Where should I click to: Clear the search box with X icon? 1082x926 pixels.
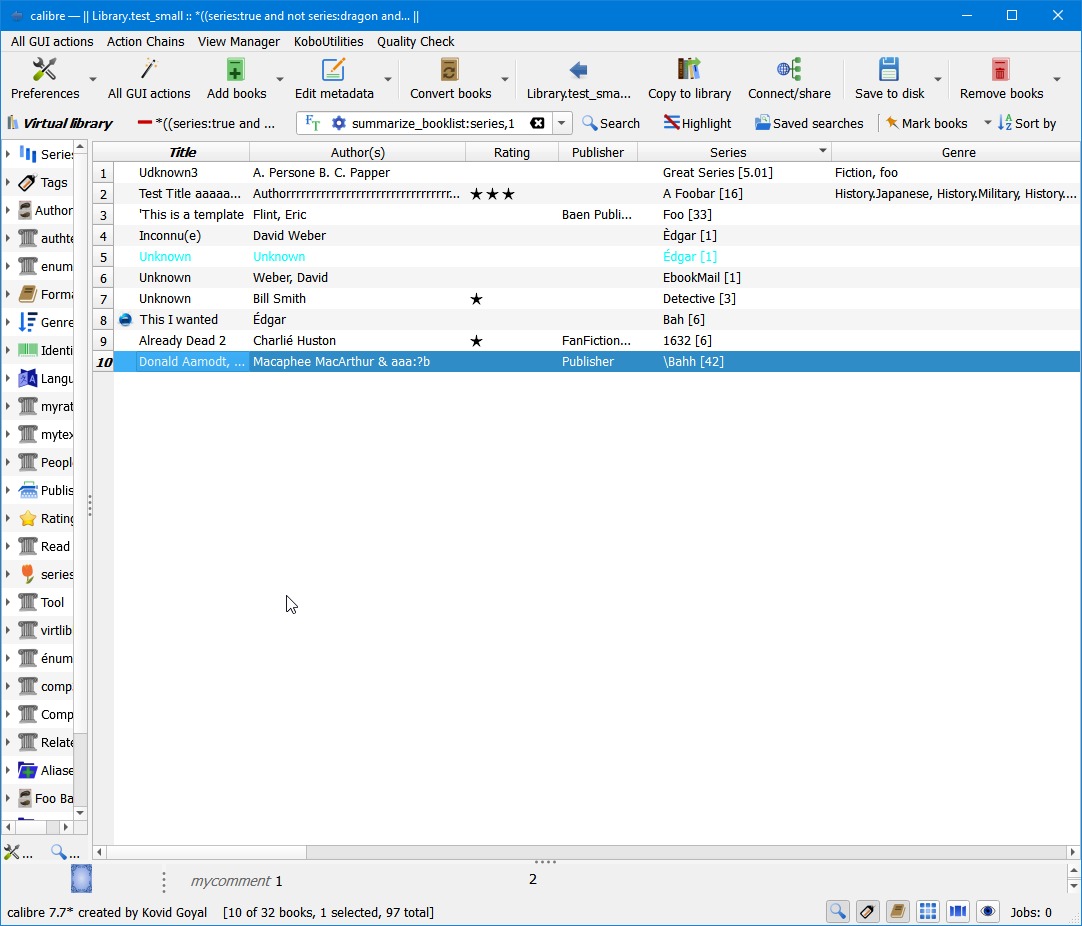point(537,124)
